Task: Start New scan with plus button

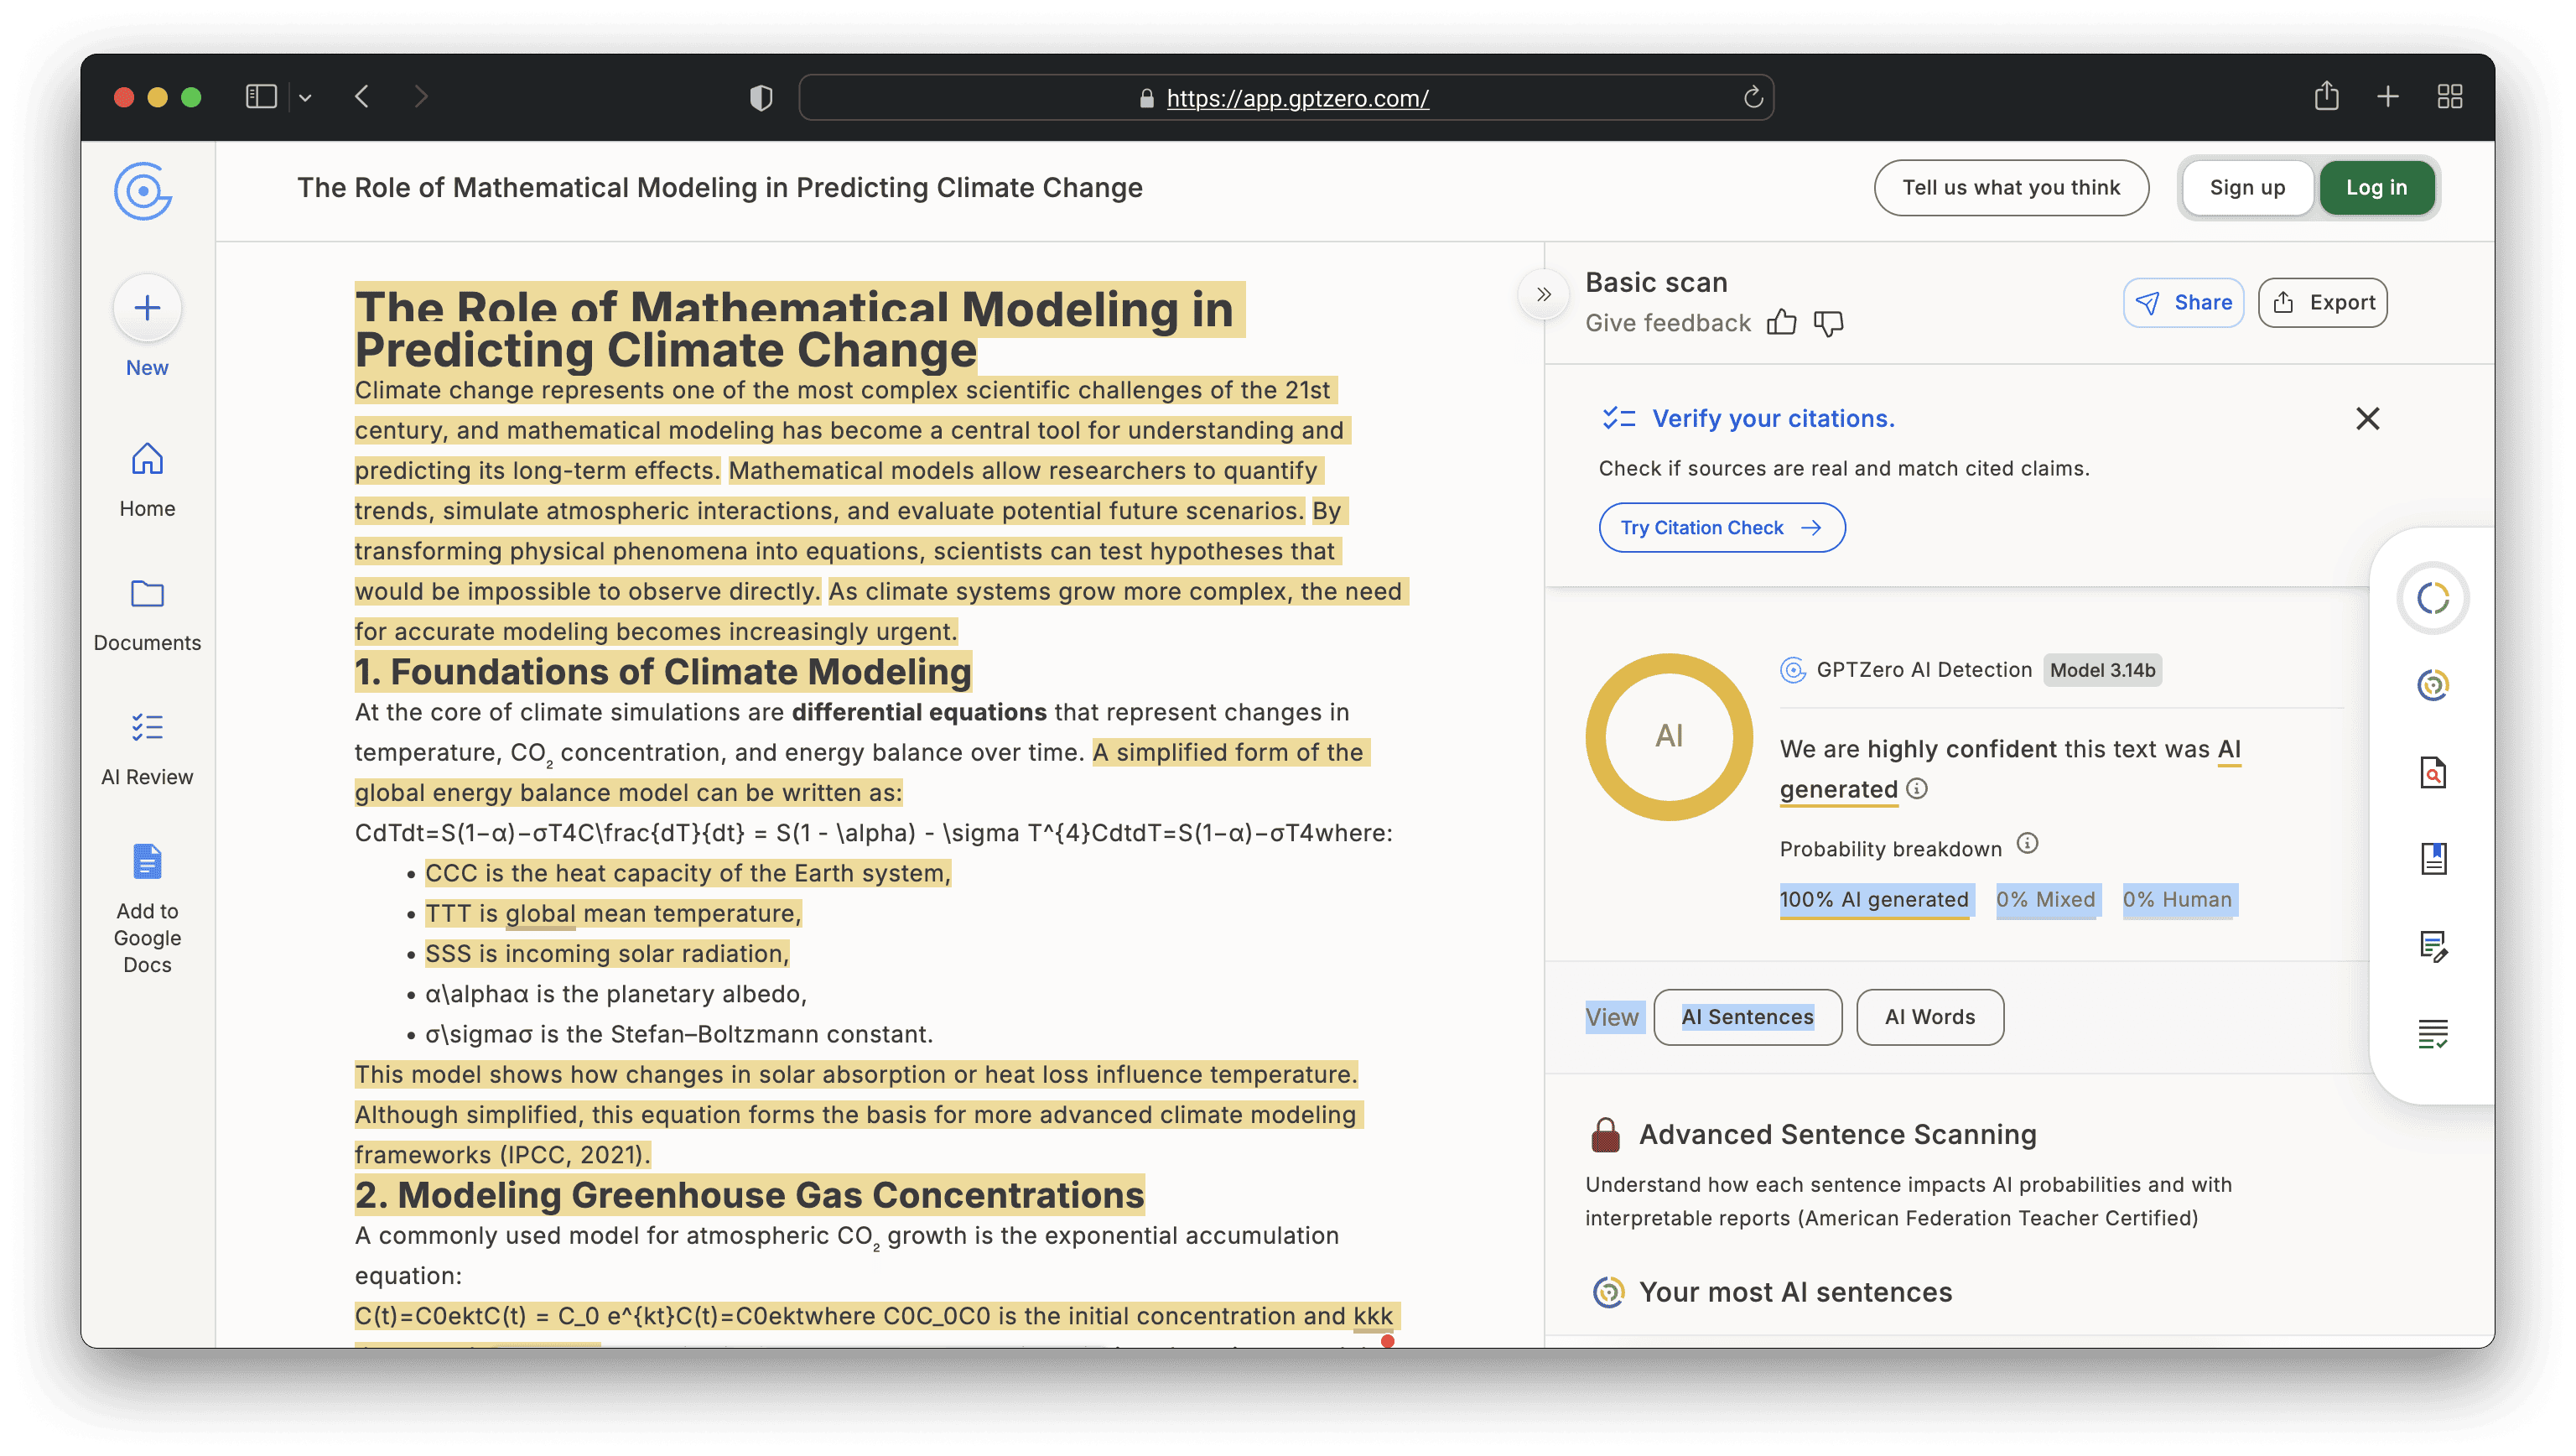Action: (x=147, y=308)
